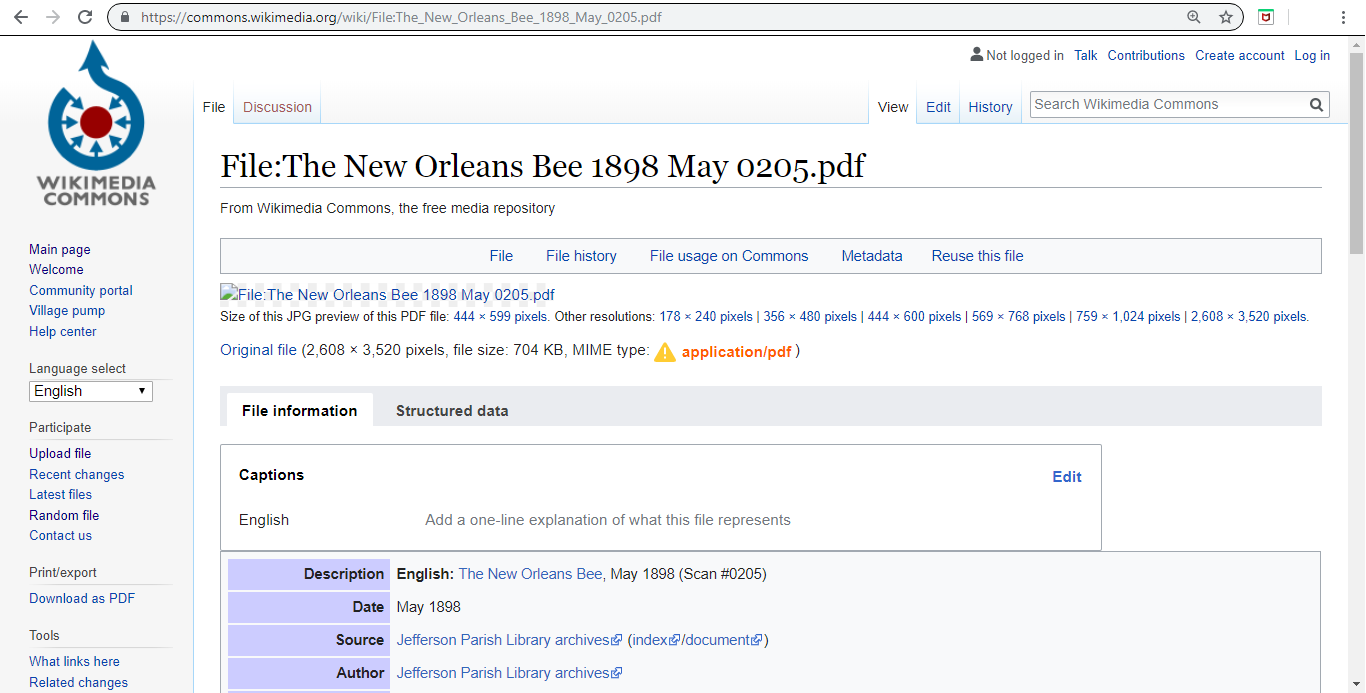Click the browser back arrow

(21, 17)
